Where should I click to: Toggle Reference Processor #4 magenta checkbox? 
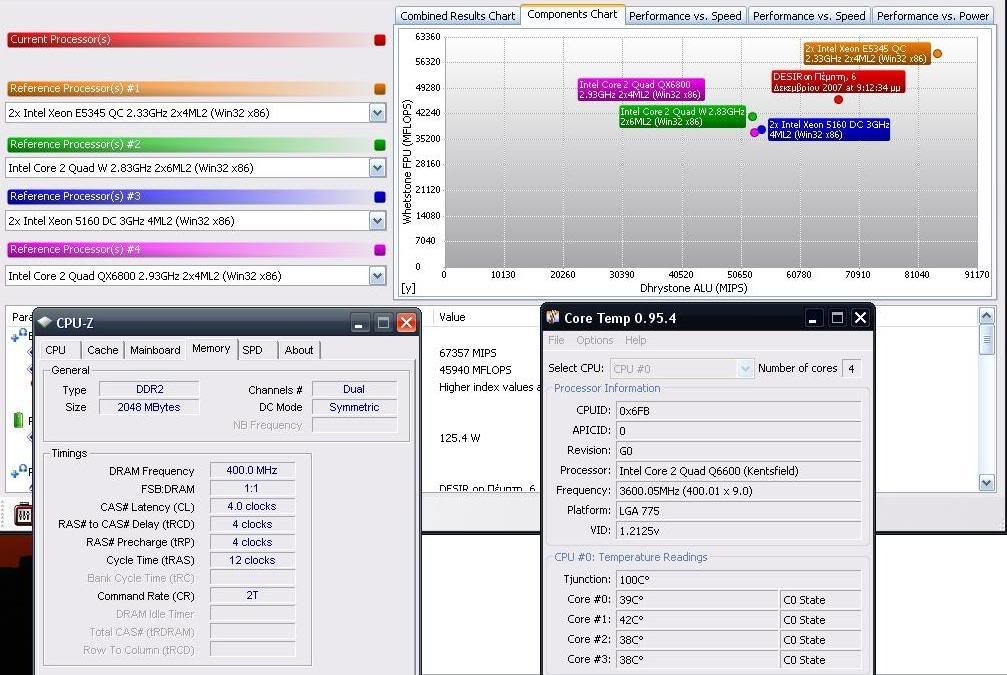tap(379, 250)
